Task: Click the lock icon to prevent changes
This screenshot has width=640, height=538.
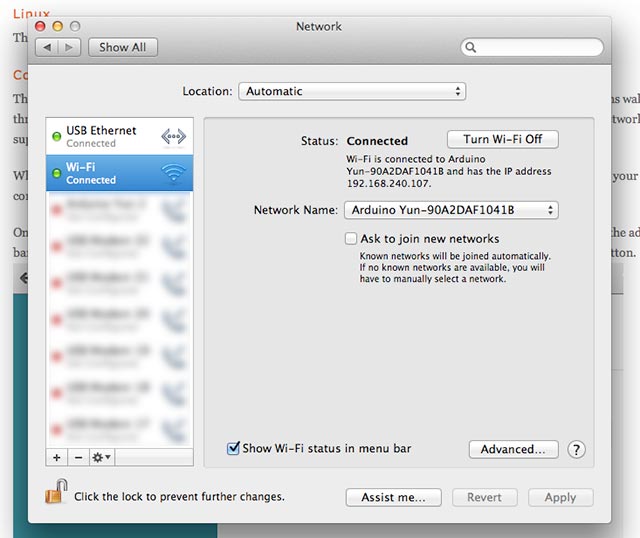Action: [x=56, y=492]
